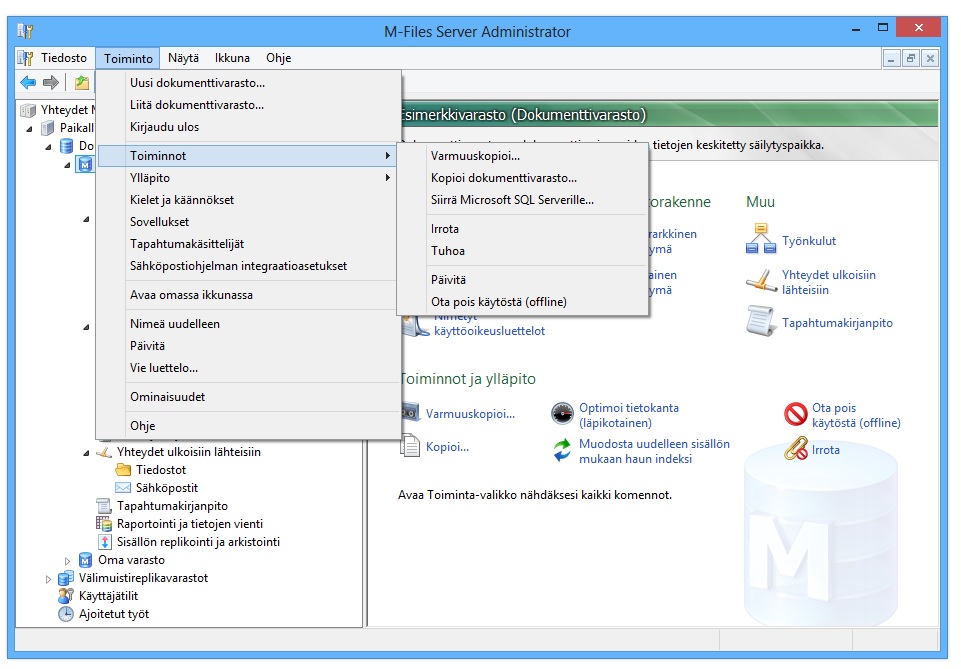Select Kielet ja käännökset menu item
Viewport: 961px width, 669px height.
pos(248,200)
